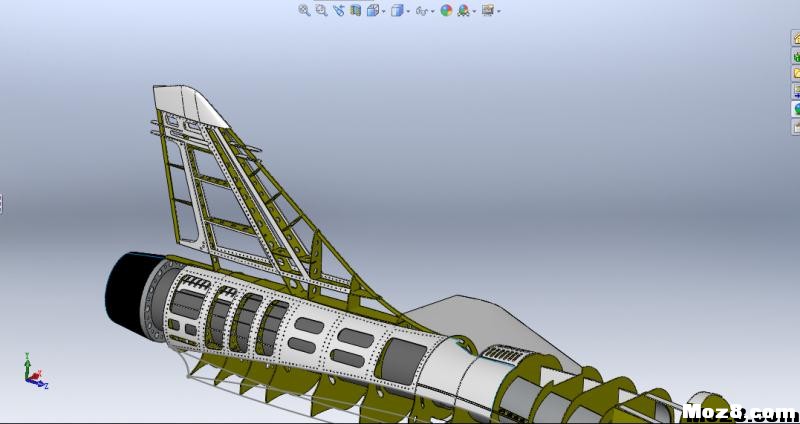Activate the Zoom to Area tool
This screenshot has height=424, width=800.
[x=321, y=10]
